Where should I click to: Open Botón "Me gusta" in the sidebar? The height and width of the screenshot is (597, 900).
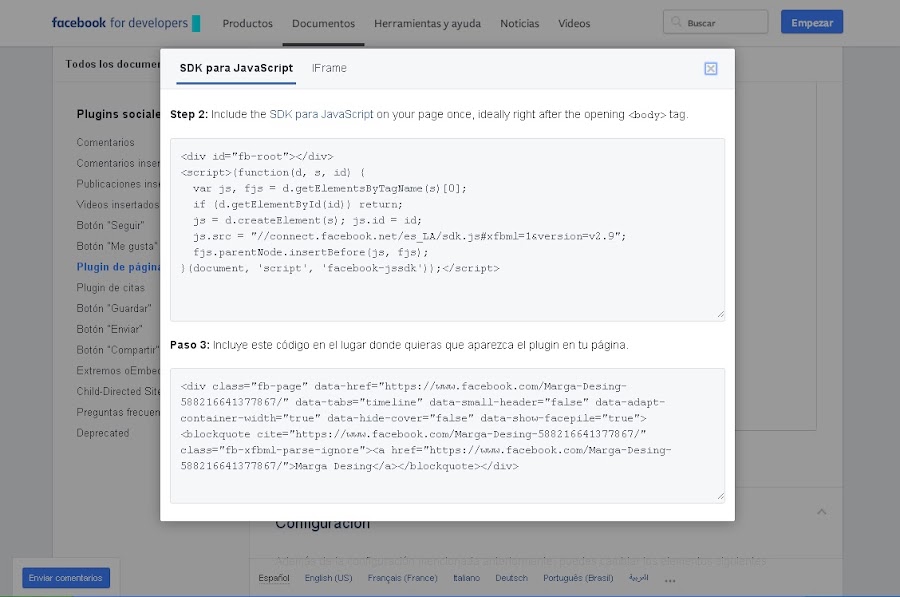click(x=117, y=246)
